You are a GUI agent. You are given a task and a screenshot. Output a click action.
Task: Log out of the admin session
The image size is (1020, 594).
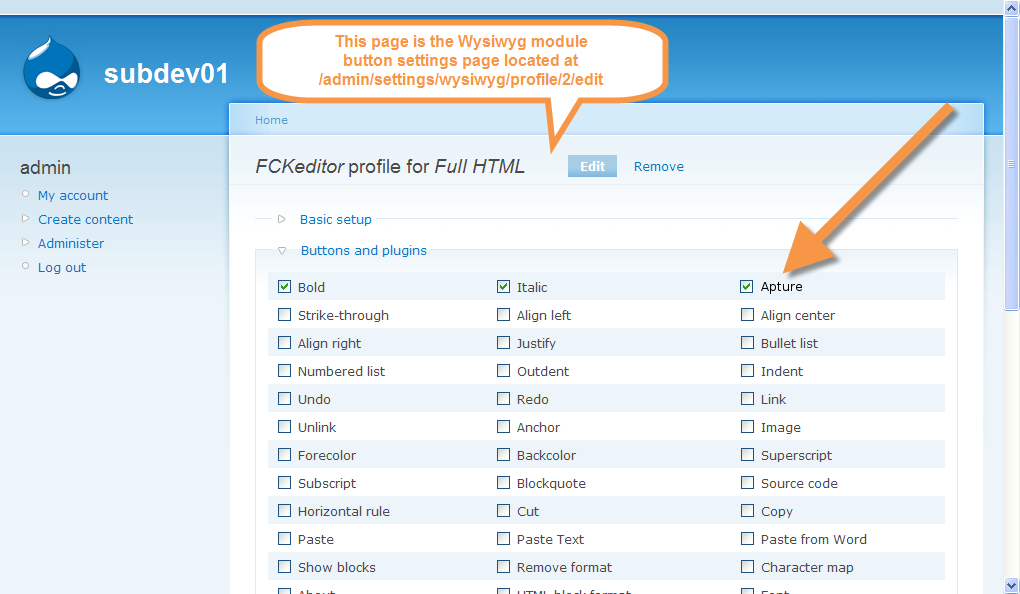[62, 267]
